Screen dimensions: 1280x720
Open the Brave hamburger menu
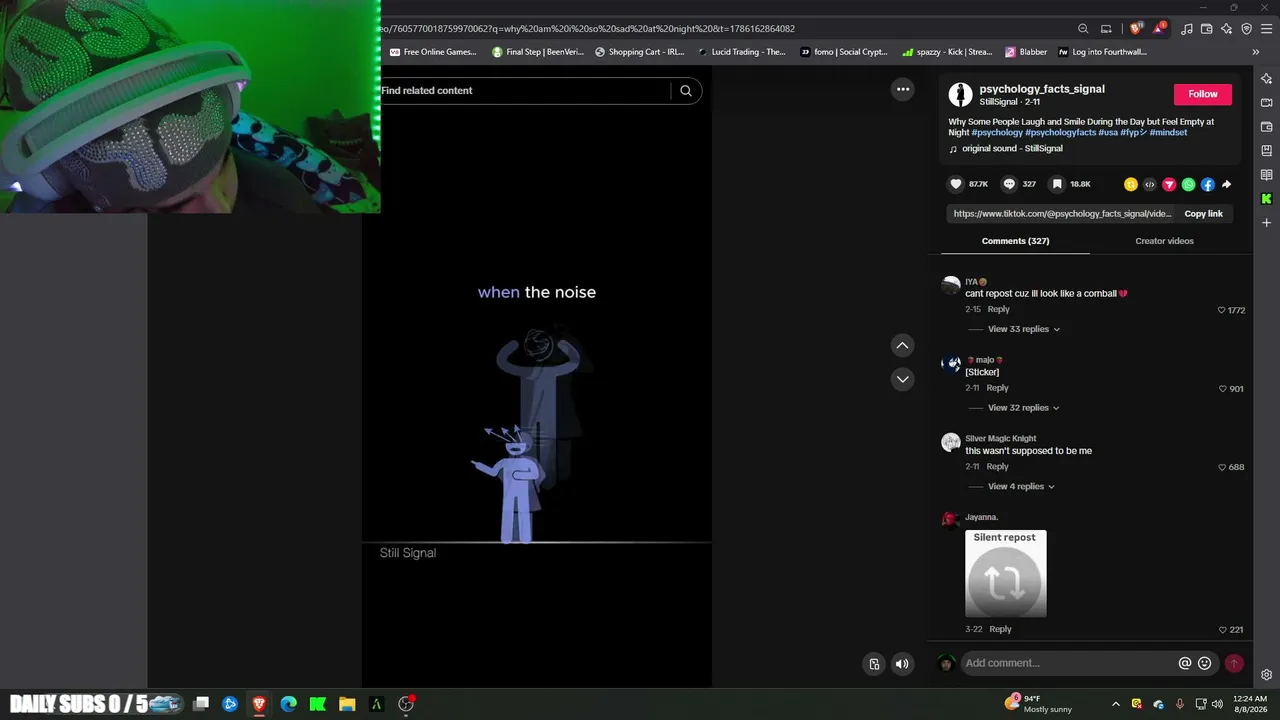click(1266, 29)
